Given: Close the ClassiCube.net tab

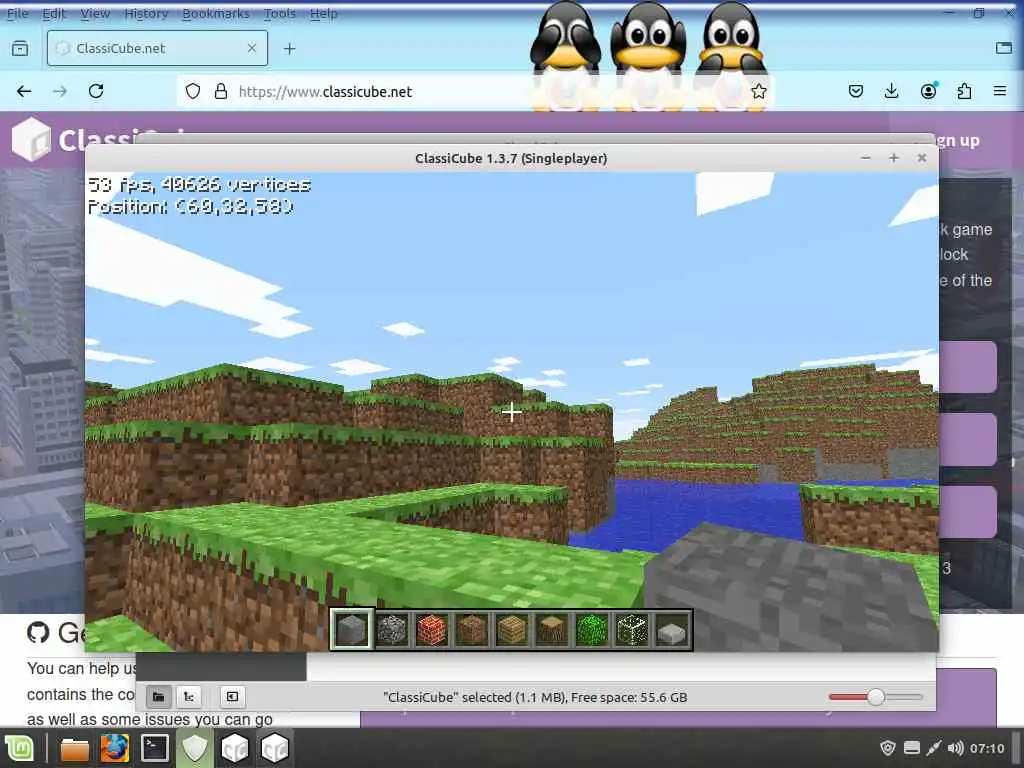Looking at the screenshot, I should pyautogui.click(x=251, y=48).
